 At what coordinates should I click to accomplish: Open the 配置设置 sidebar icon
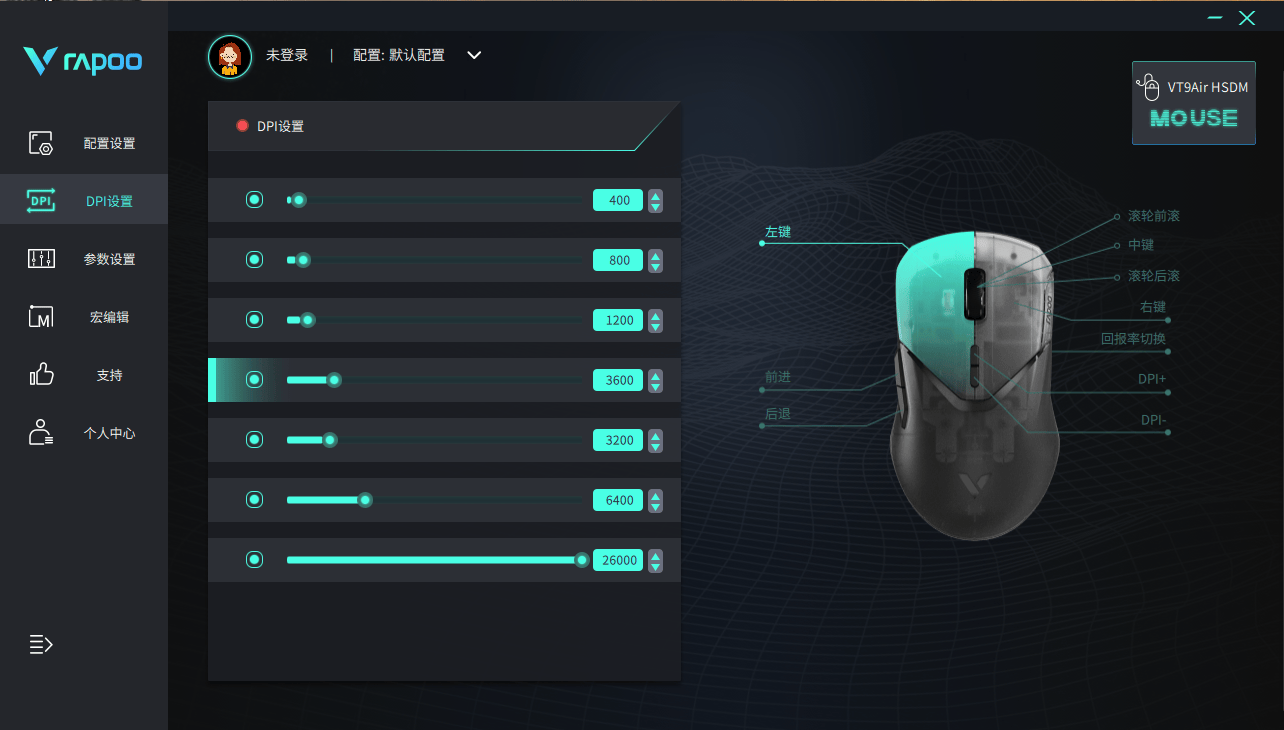pos(41,143)
